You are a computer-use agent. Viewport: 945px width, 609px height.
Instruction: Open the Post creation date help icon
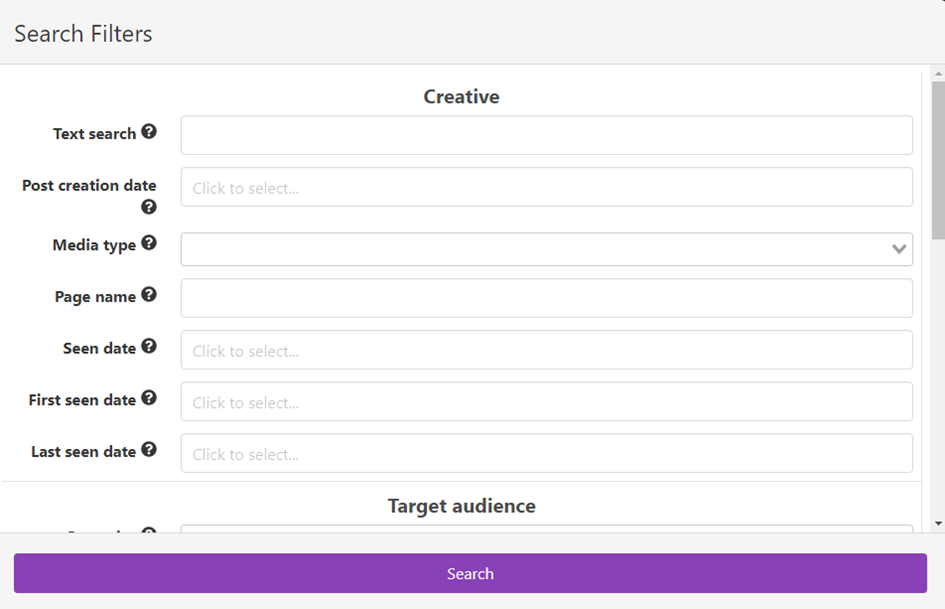point(149,207)
